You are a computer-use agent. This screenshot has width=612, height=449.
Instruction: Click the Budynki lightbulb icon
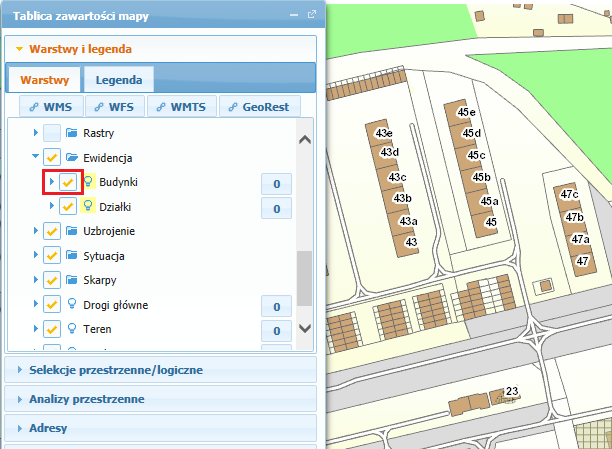(88, 182)
